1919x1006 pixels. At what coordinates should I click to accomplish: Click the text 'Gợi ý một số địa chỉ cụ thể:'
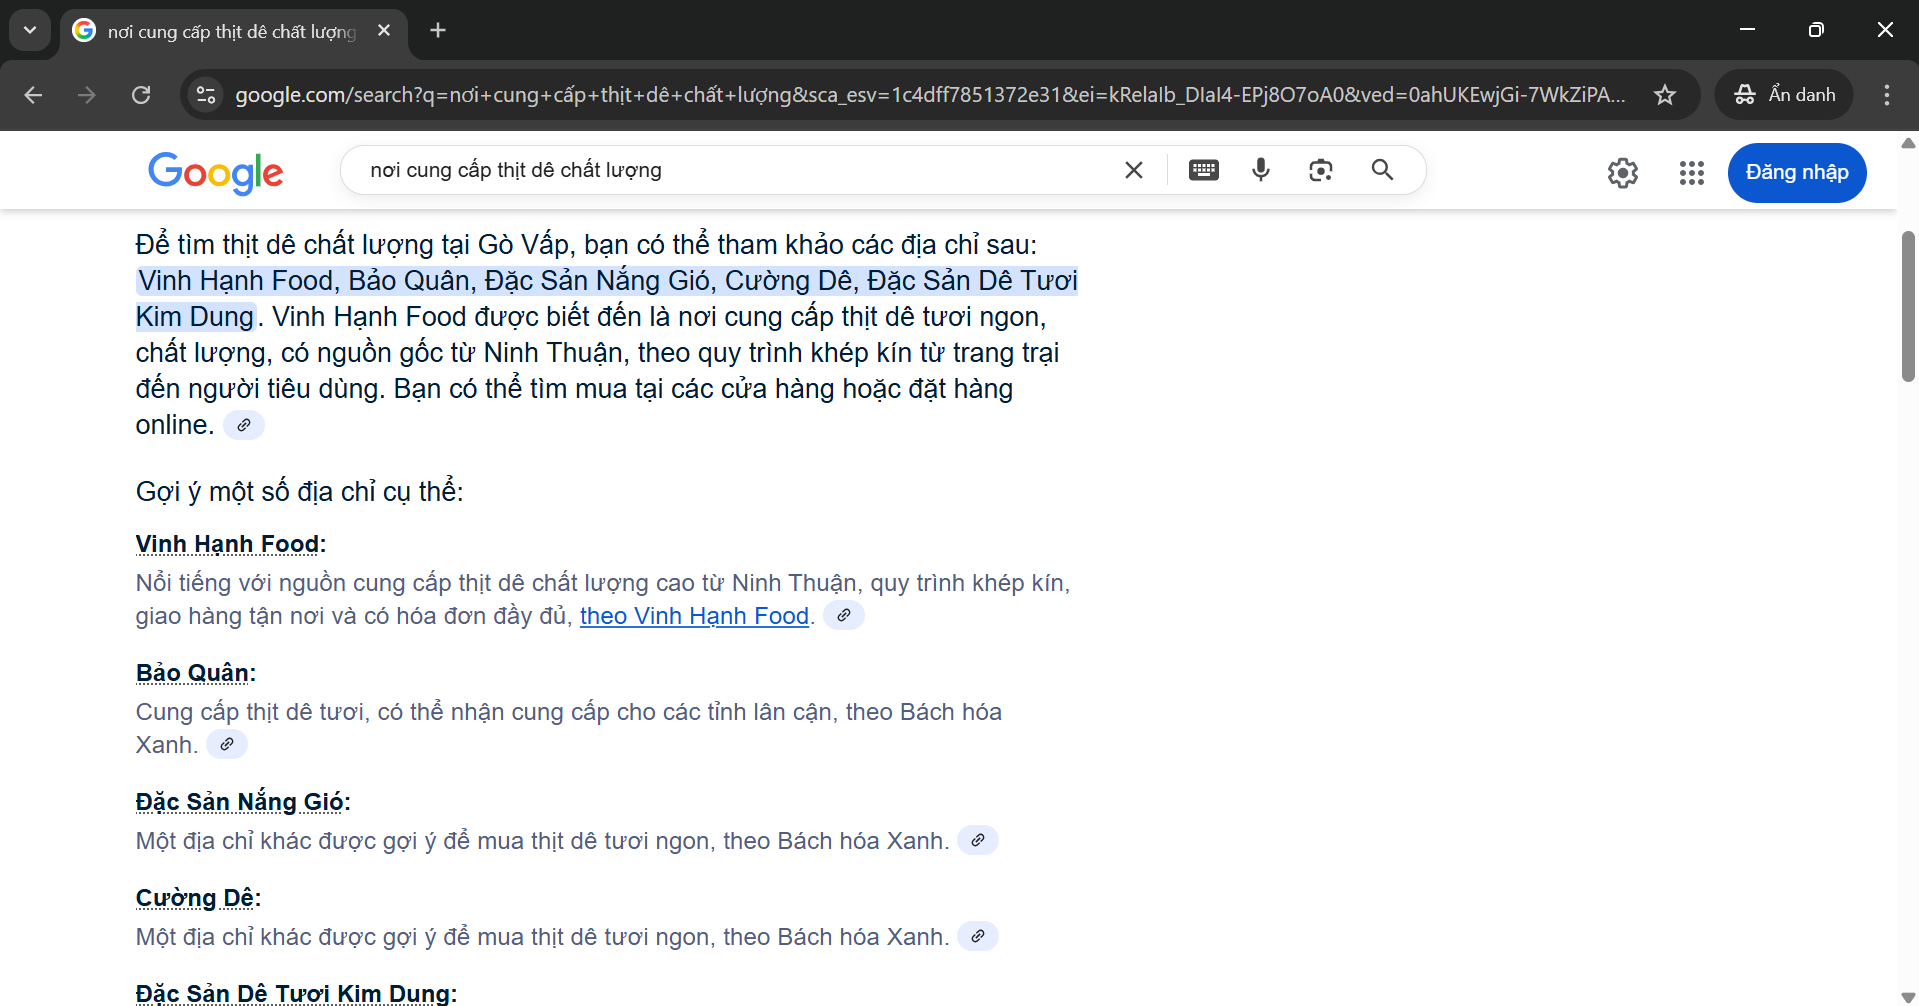tap(300, 491)
